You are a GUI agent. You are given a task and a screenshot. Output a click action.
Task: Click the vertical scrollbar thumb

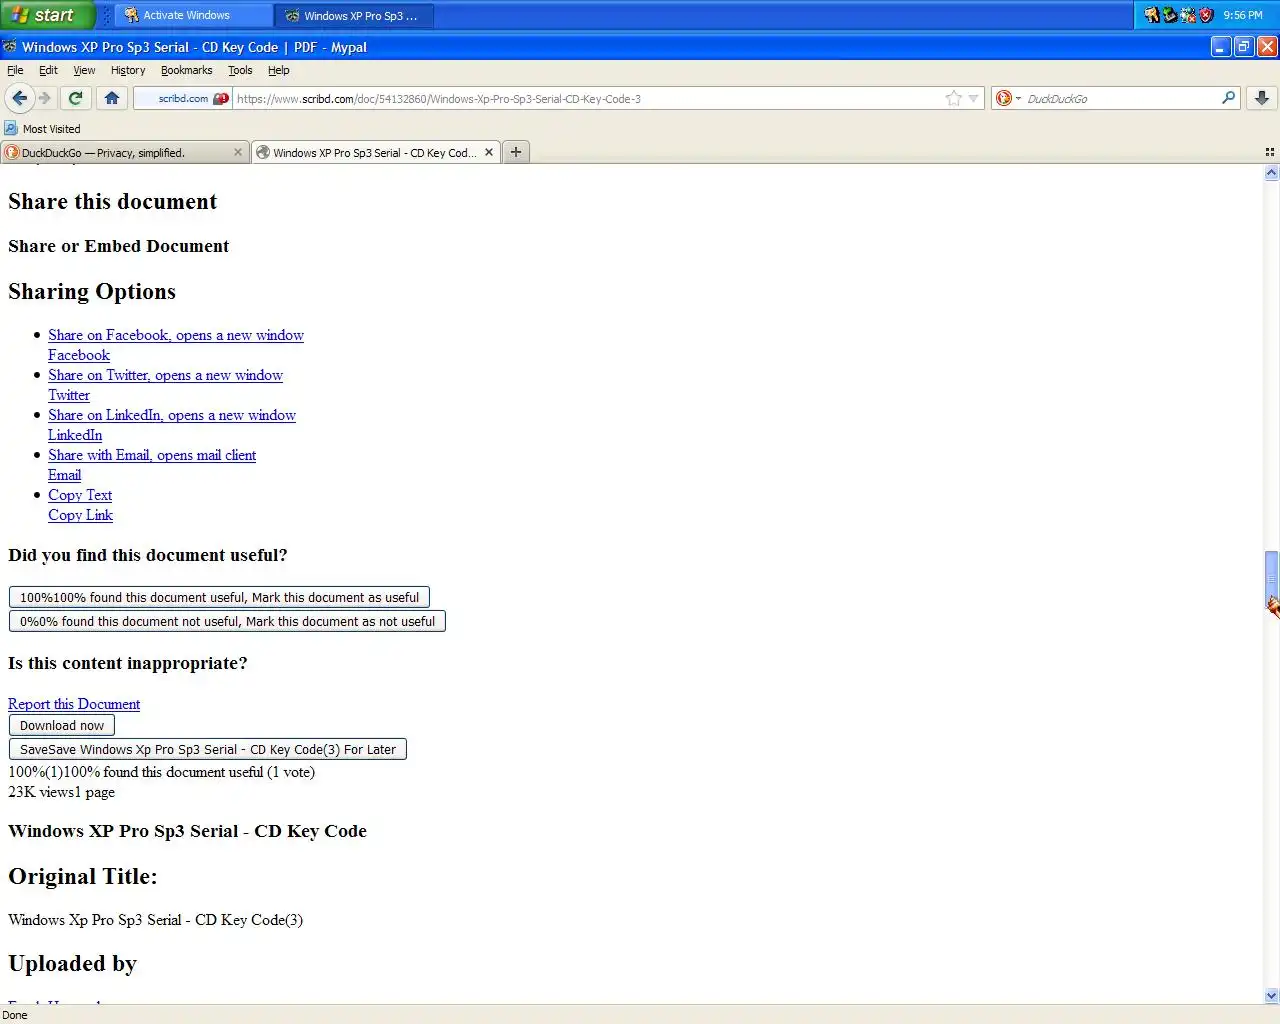pyautogui.click(x=1271, y=580)
